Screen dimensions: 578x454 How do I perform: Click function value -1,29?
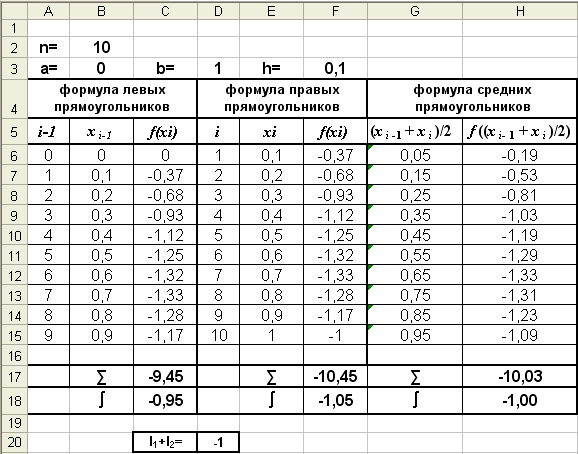coord(520,255)
